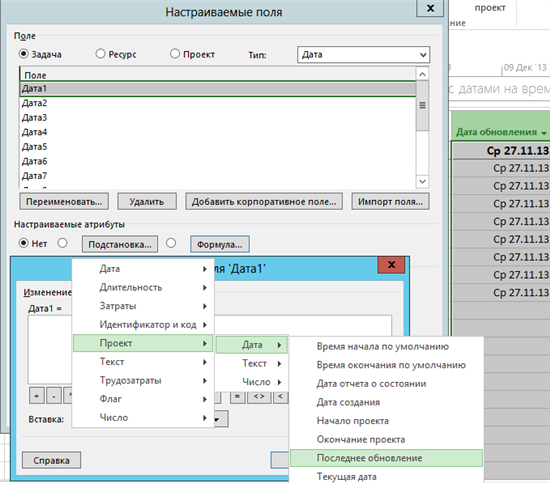Viewport: 550px width, 483px height.
Task: Open the Дата обновления column dropdown arrow
Action: coord(544,133)
